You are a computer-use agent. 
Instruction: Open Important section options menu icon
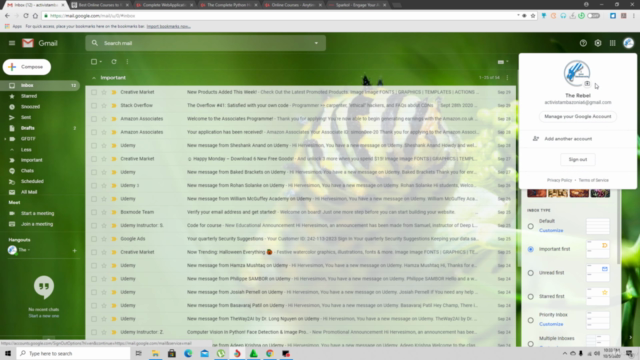(x=507, y=78)
